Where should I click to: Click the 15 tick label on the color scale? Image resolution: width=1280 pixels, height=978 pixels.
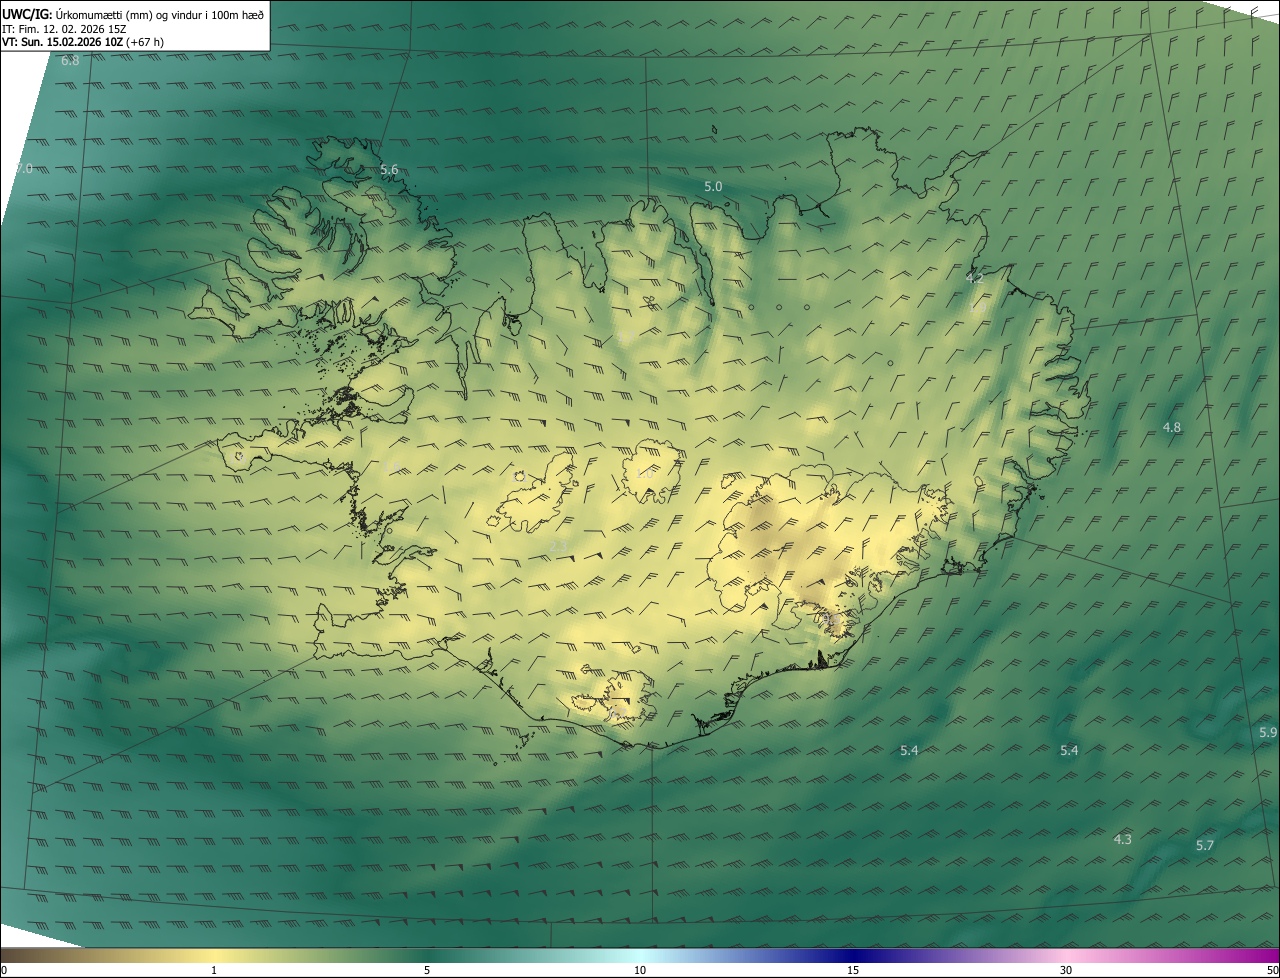(x=853, y=970)
